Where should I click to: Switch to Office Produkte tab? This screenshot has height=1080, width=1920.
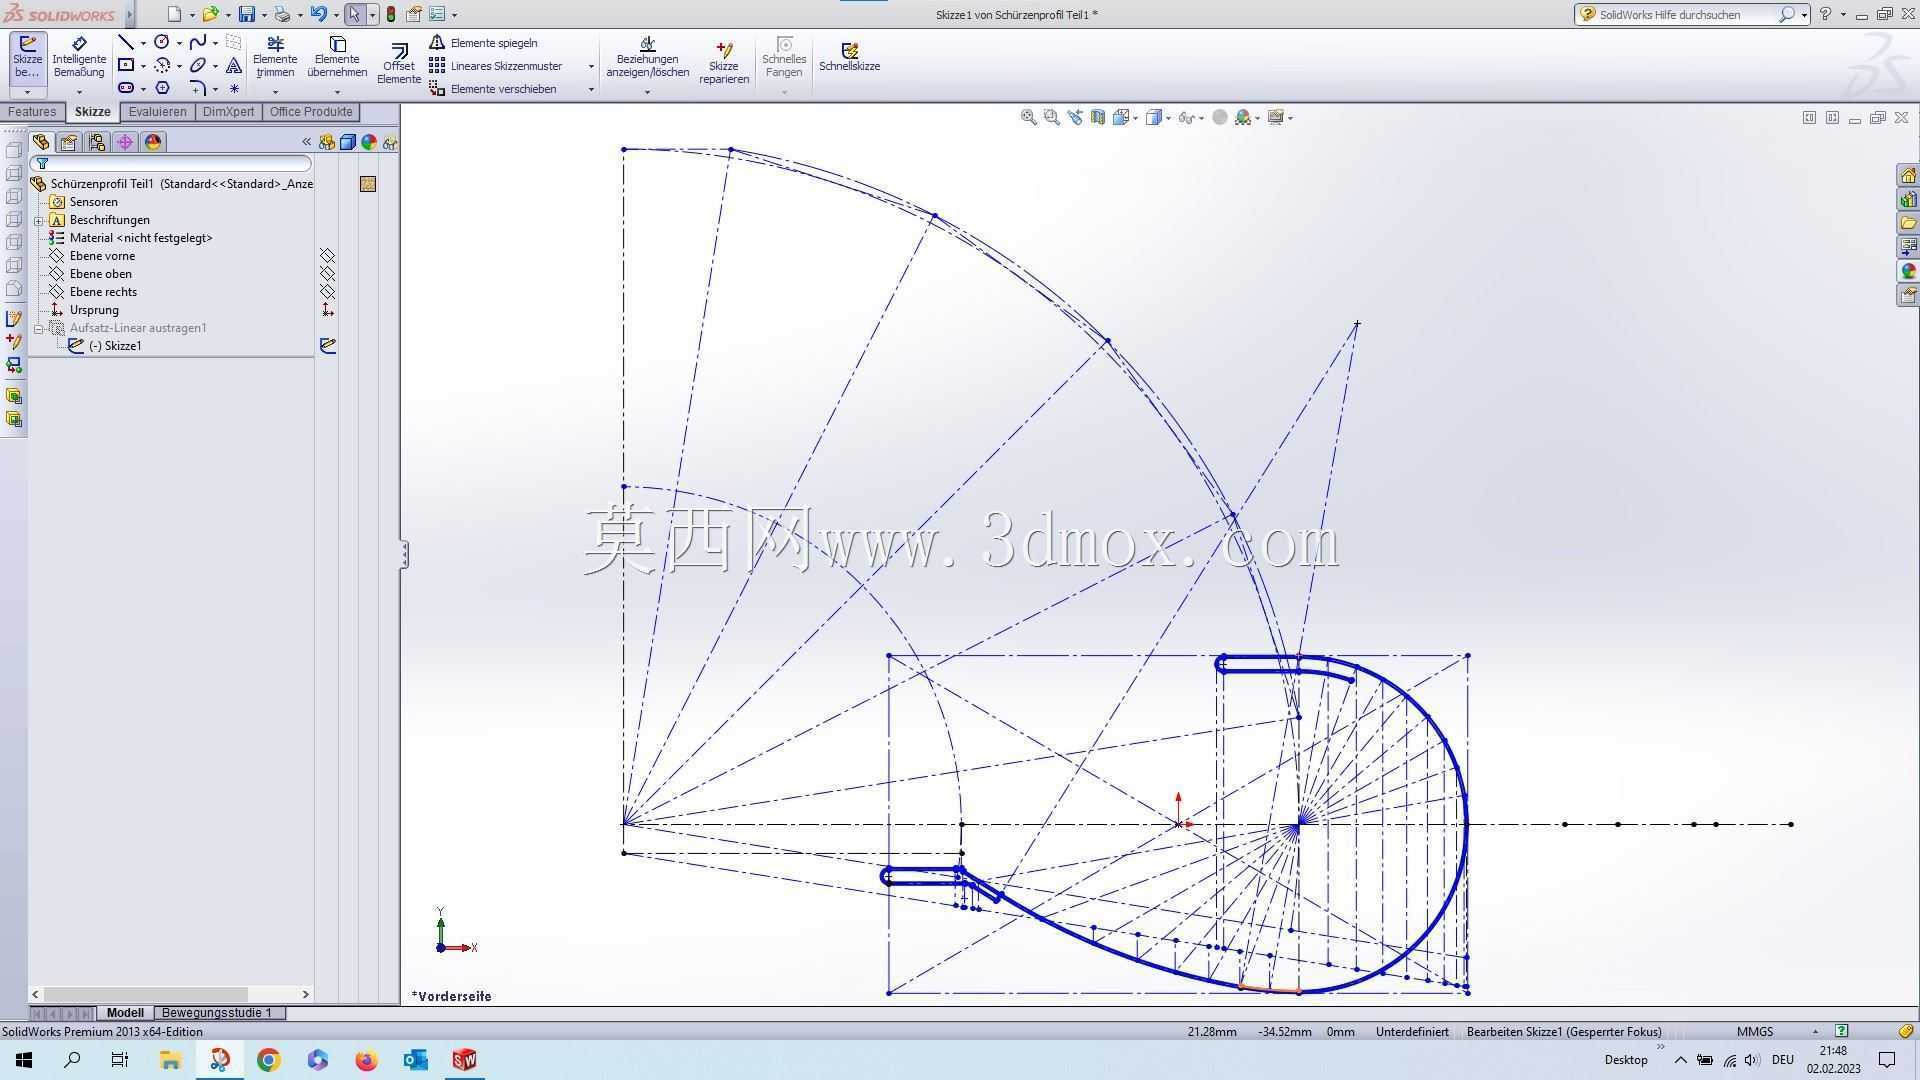(311, 112)
